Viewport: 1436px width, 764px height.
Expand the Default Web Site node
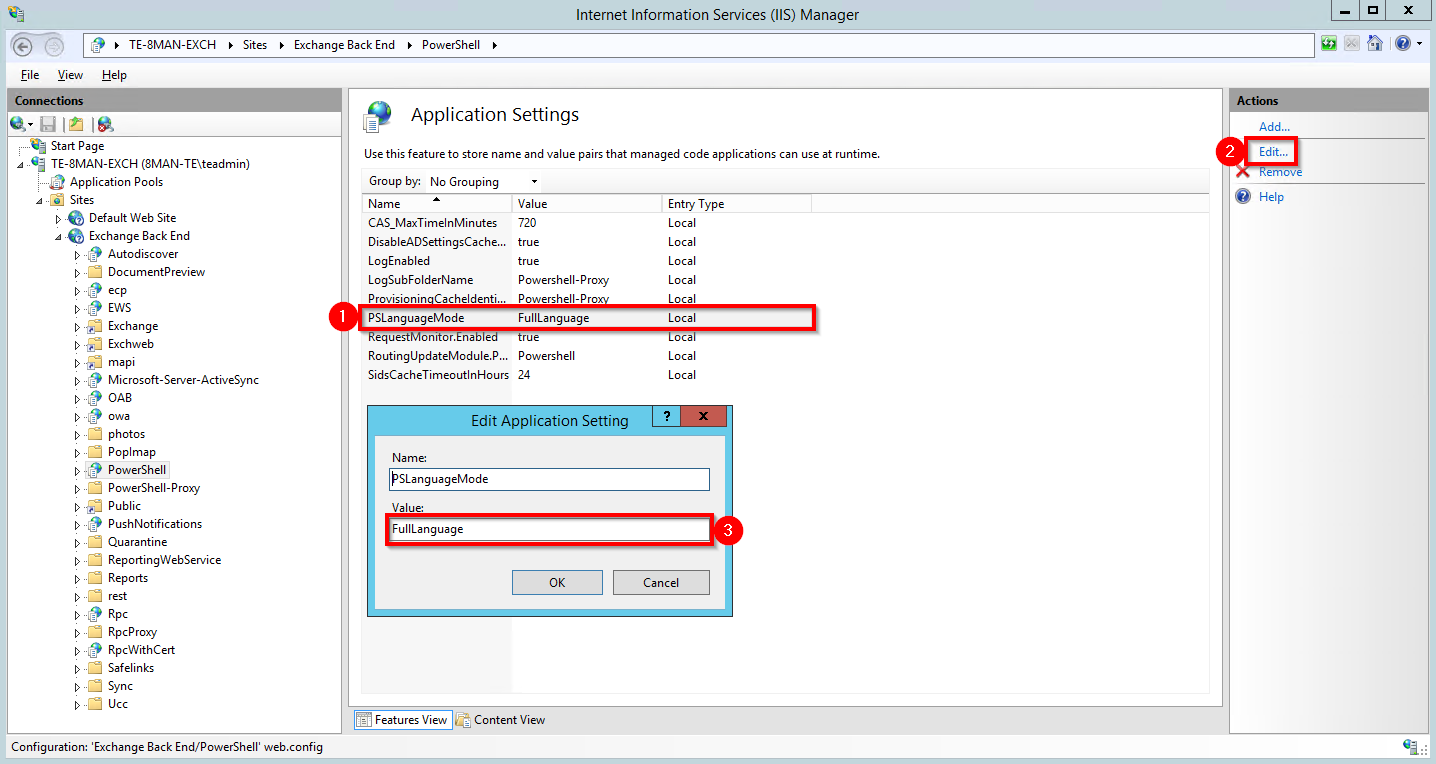[x=59, y=219]
